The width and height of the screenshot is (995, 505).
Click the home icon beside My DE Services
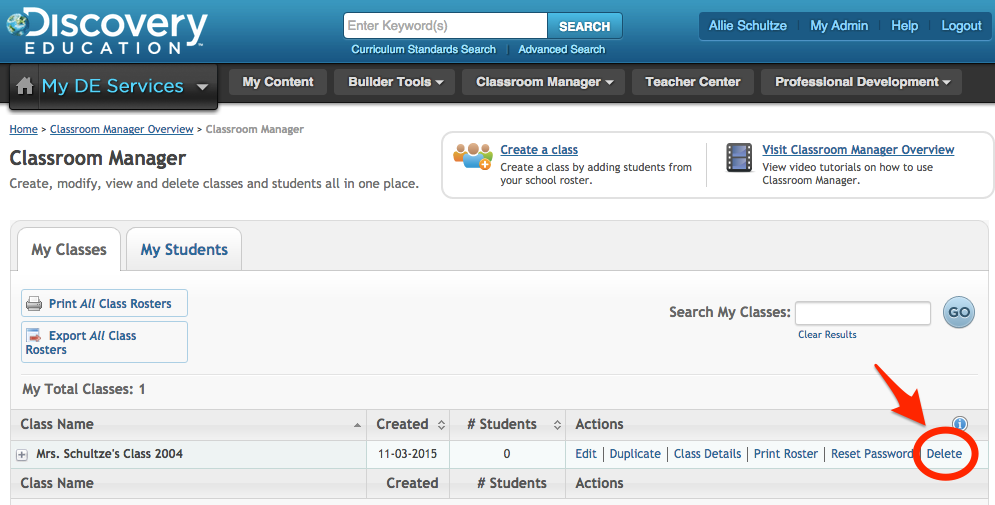(24, 86)
